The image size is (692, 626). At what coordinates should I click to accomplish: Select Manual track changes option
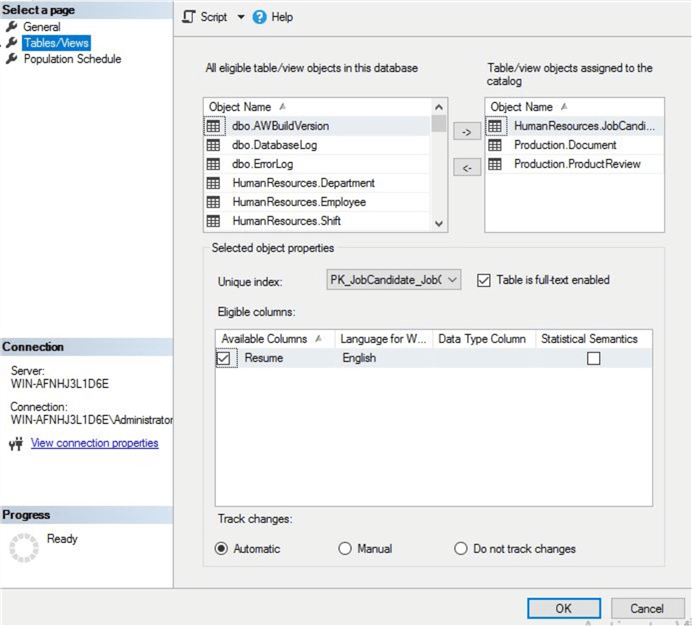tap(345, 548)
